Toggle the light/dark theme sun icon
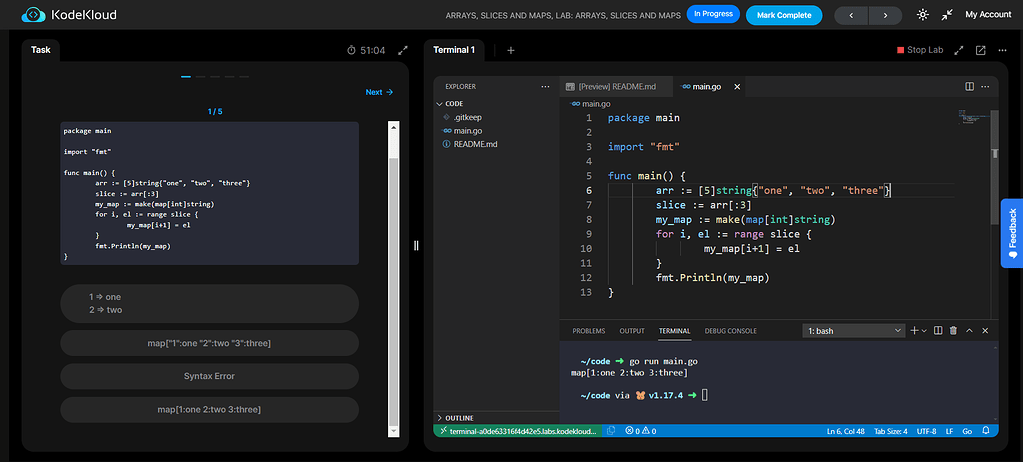Screen dimensions: 1023x462 pyautogui.click(x=922, y=15)
